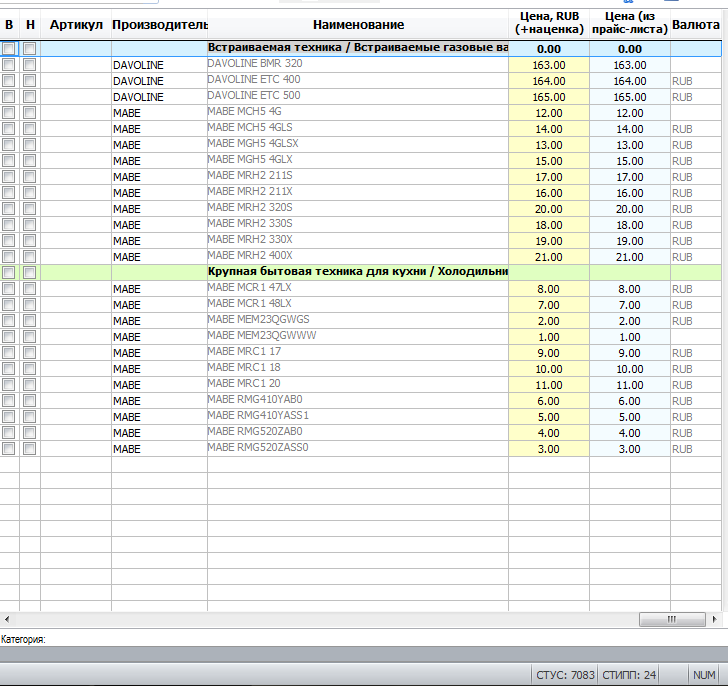Image resolution: width=728 pixels, height=686 pixels.
Task: Select the MABE MRH2 211X name cell
Action: (358, 193)
